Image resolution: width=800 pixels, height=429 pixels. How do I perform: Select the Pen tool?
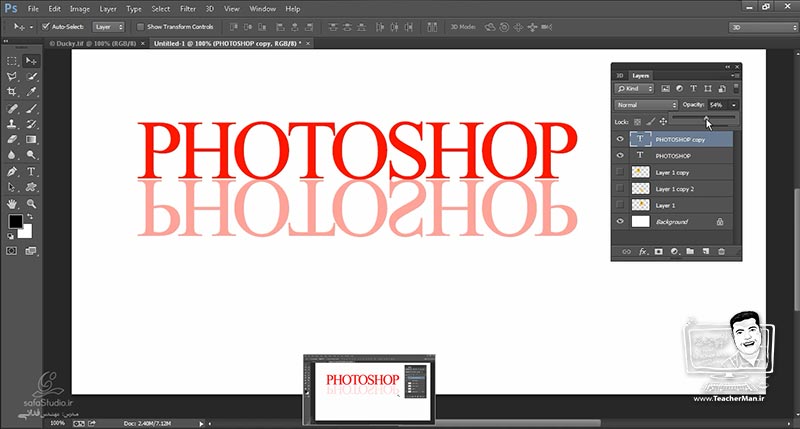click(x=12, y=172)
